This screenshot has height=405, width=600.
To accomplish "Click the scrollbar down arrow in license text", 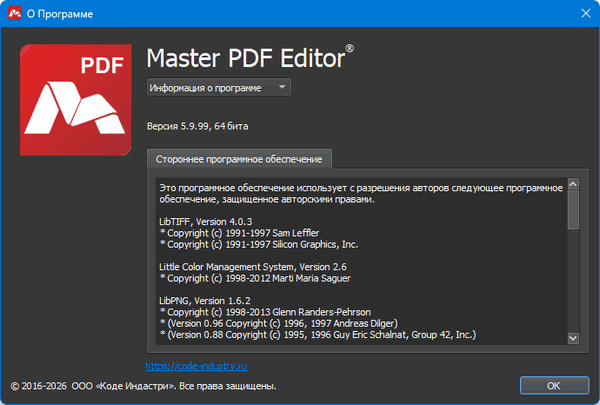I will [573, 338].
